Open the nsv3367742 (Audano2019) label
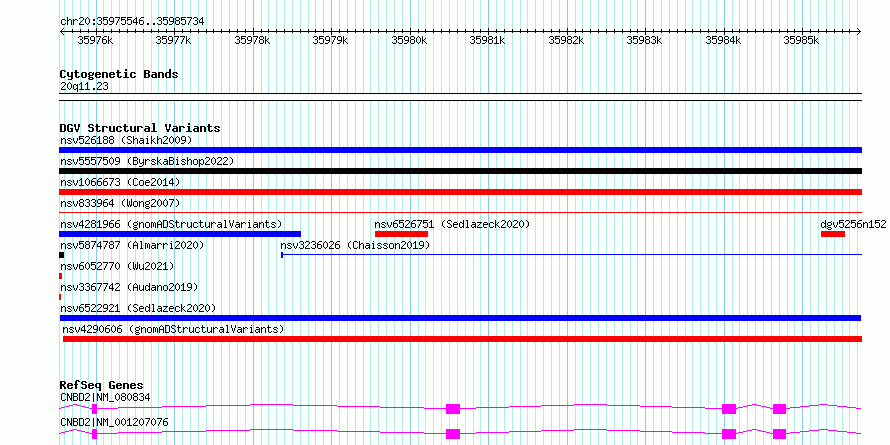Image resolution: width=890 pixels, height=445 pixels. click(x=129, y=287)
